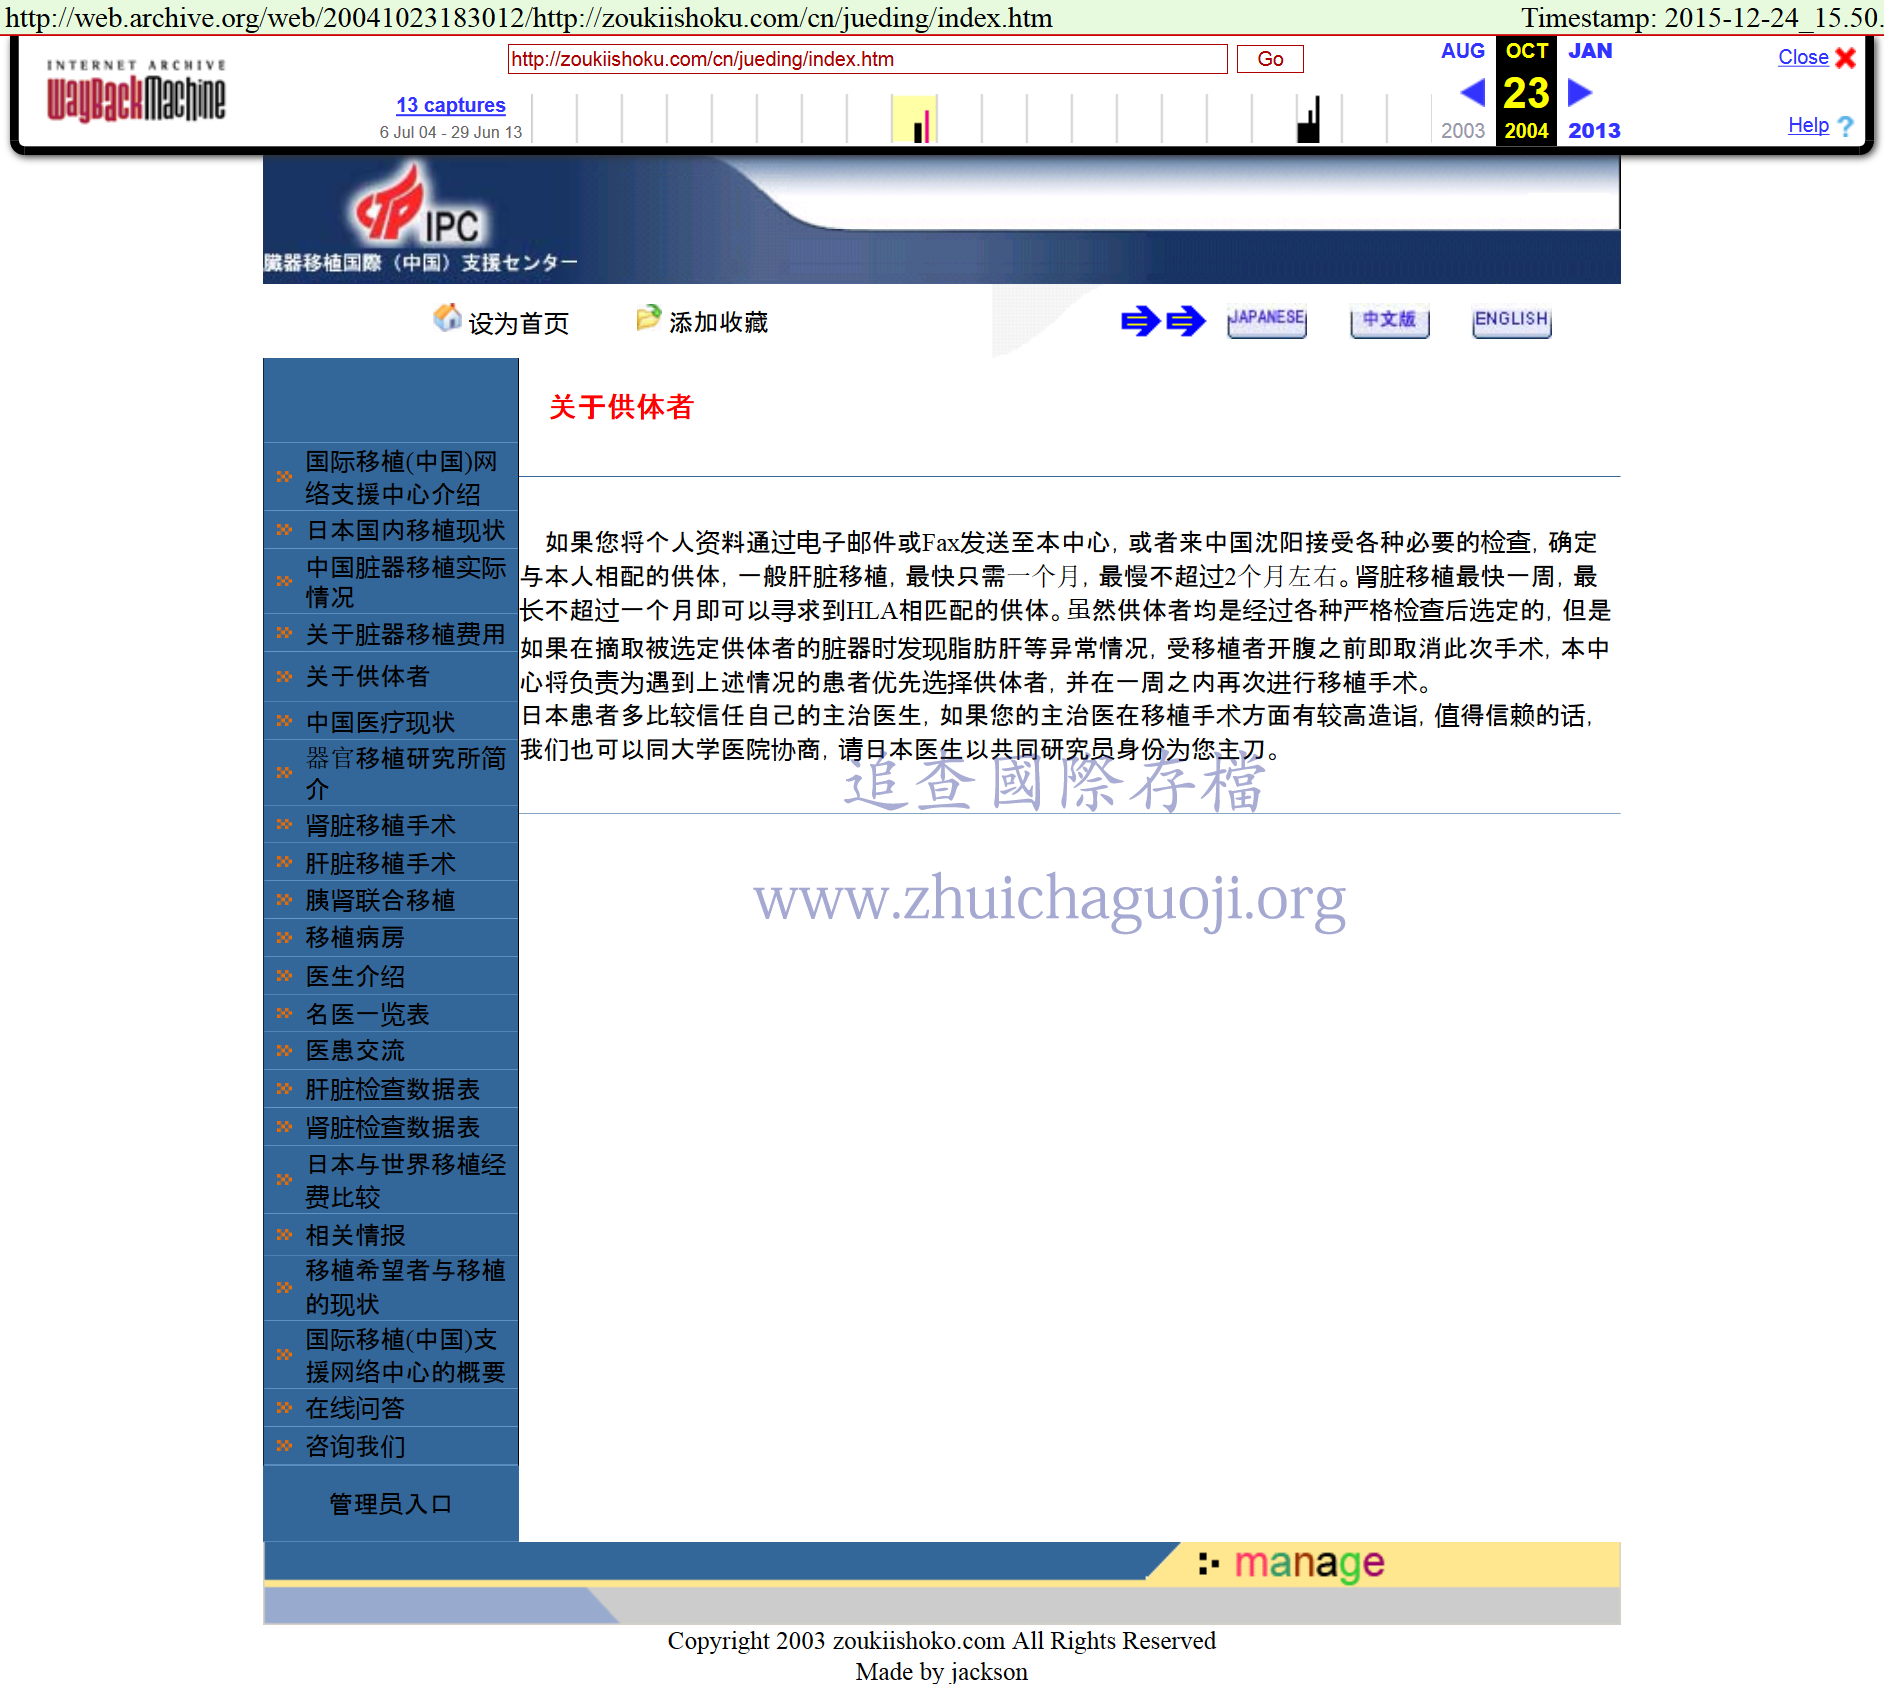Image resolution: width=1884 pixels, height=1684 pixels.
Task: Click the archive URL input field
Action: click(866, 59)
